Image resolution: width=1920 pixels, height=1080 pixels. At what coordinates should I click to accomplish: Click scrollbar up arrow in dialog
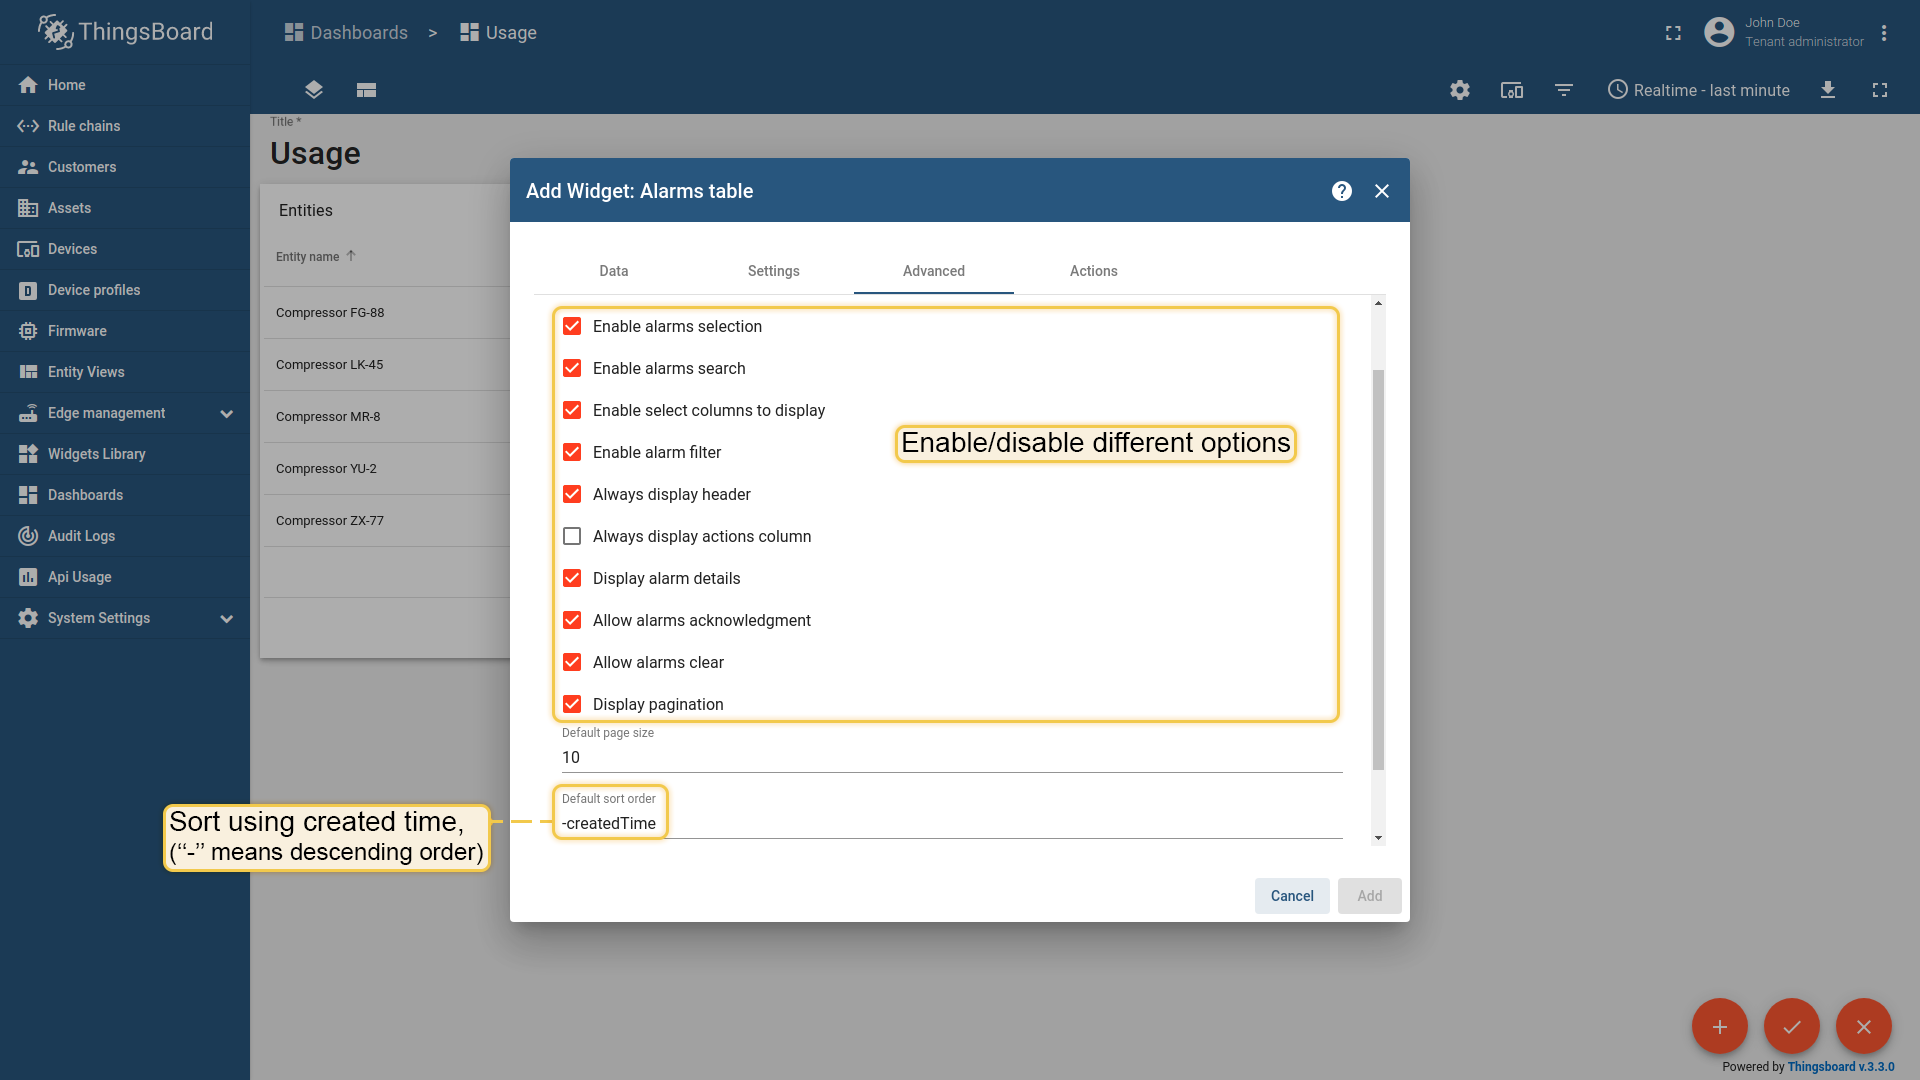1378,303
